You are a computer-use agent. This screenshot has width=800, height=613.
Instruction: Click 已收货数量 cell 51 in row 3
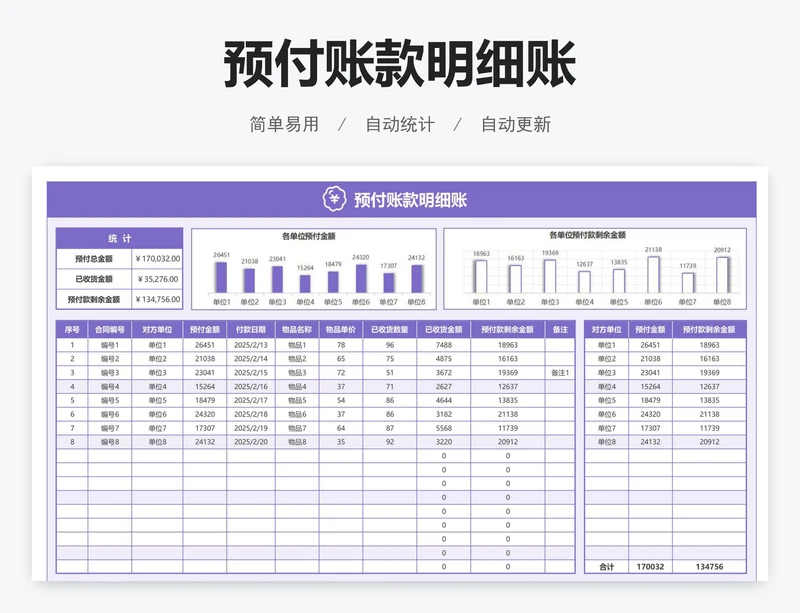coord(390,373)
